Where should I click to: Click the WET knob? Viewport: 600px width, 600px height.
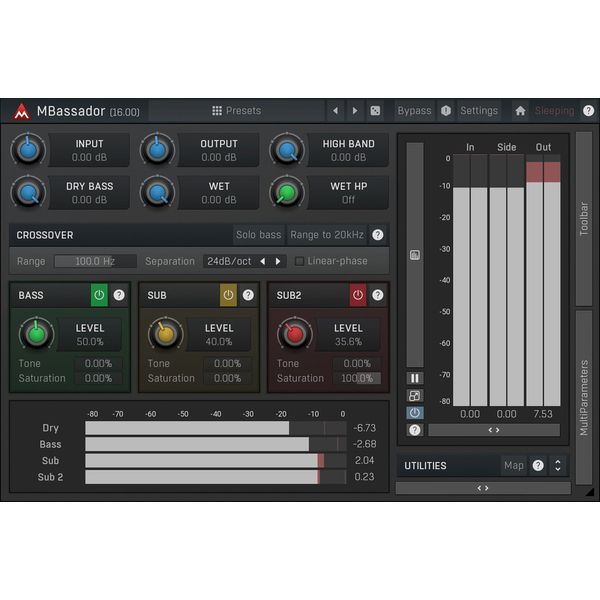[157, 192]
